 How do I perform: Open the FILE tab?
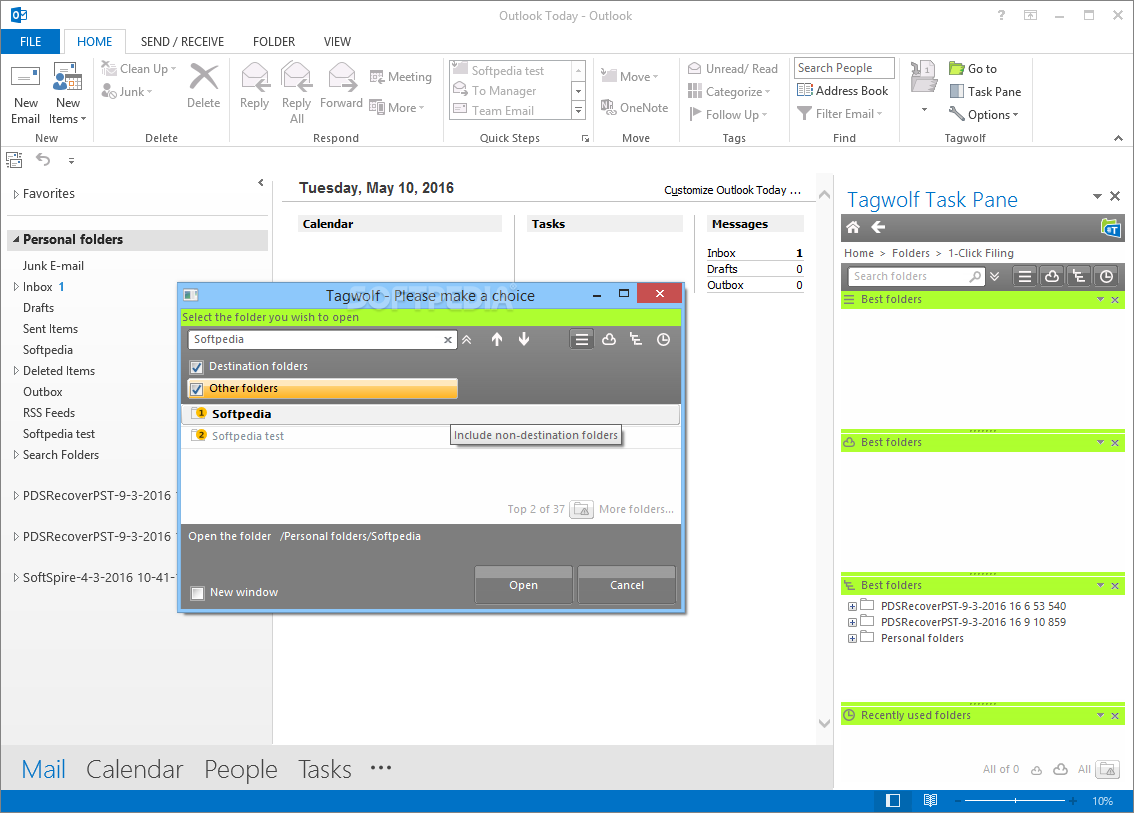(30, 41)
